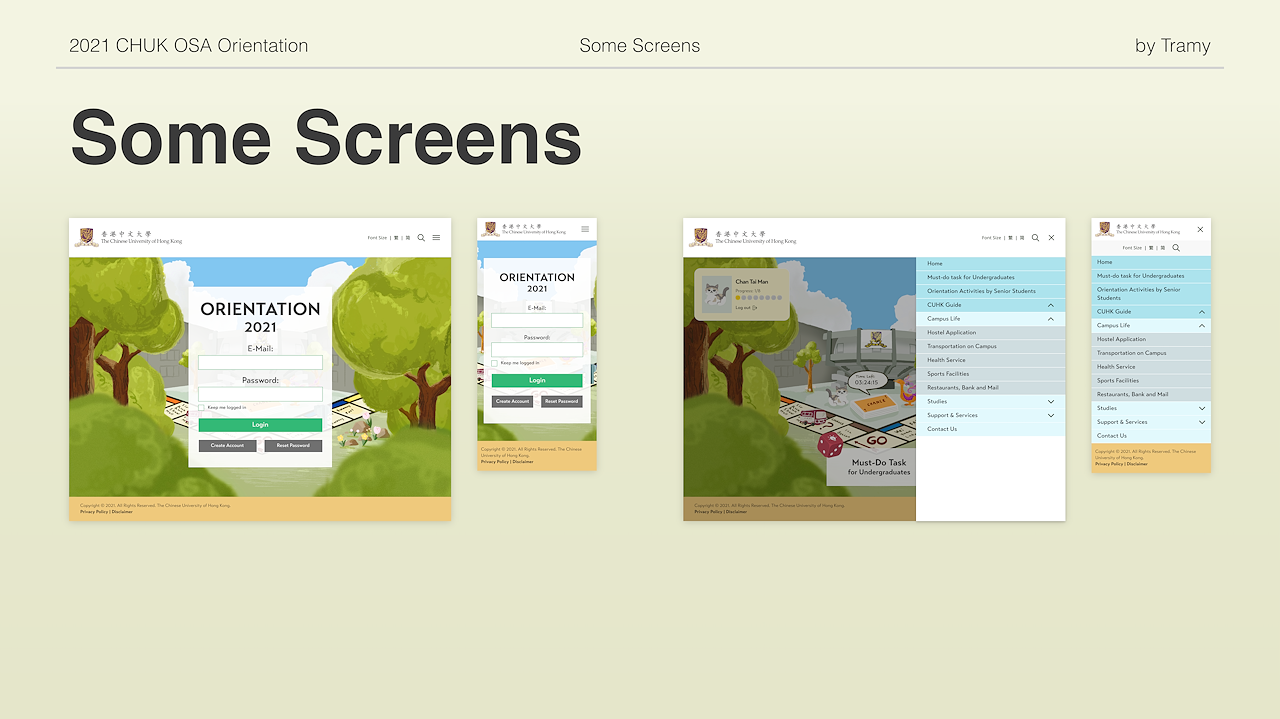Click green Login button on mobile login
Image resolution: width=1280 pixels, height=719 pixels.
pos(537,381)
